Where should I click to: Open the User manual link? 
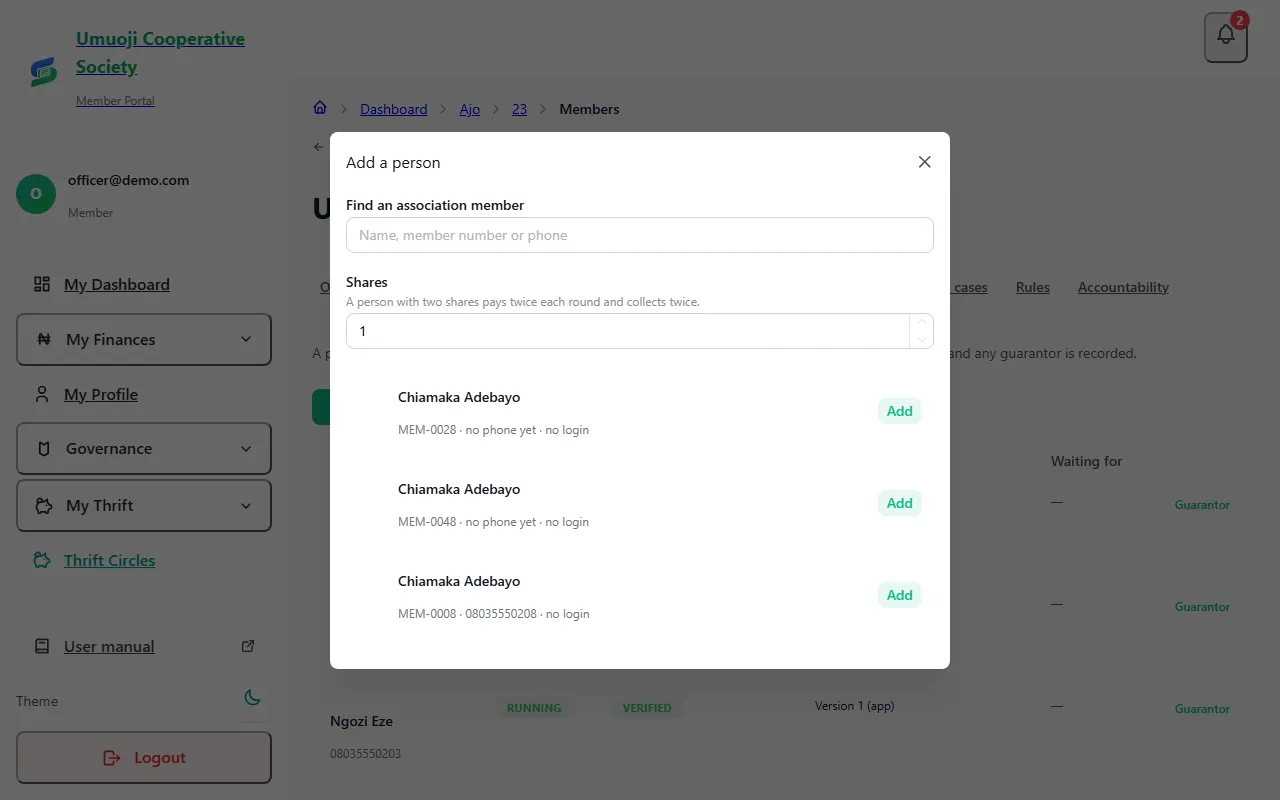tap(109, 646)
